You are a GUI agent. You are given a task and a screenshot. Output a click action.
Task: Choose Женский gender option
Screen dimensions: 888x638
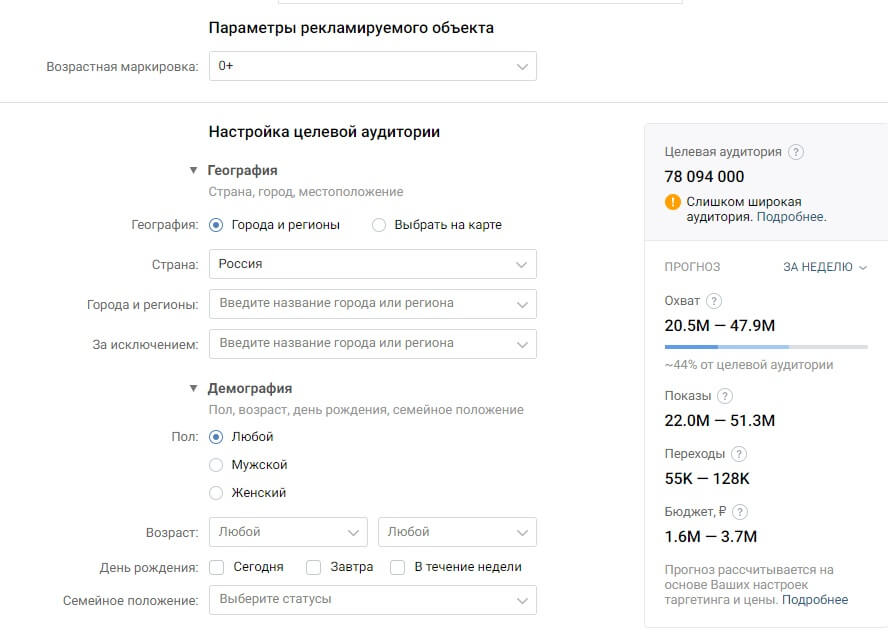pos(216,493)
